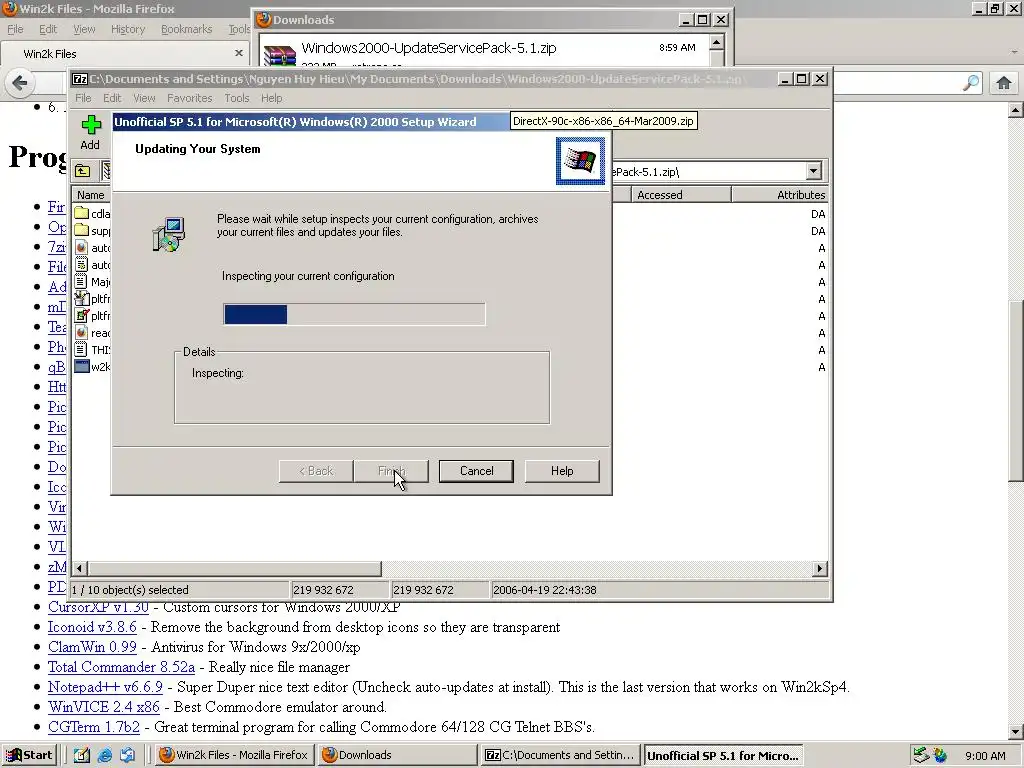Image resolution: width=1024 pixels, height=768 pixels.
Task: Open the 7-Zip File menu
Action: tap(83, 98)
